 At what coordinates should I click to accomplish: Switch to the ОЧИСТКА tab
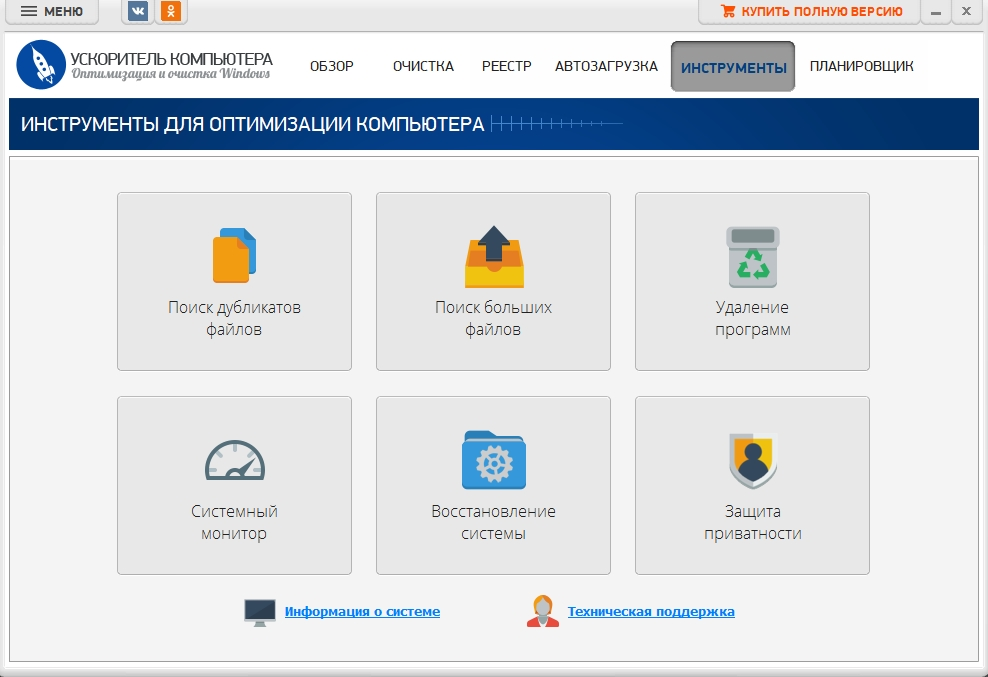(423, 66)
